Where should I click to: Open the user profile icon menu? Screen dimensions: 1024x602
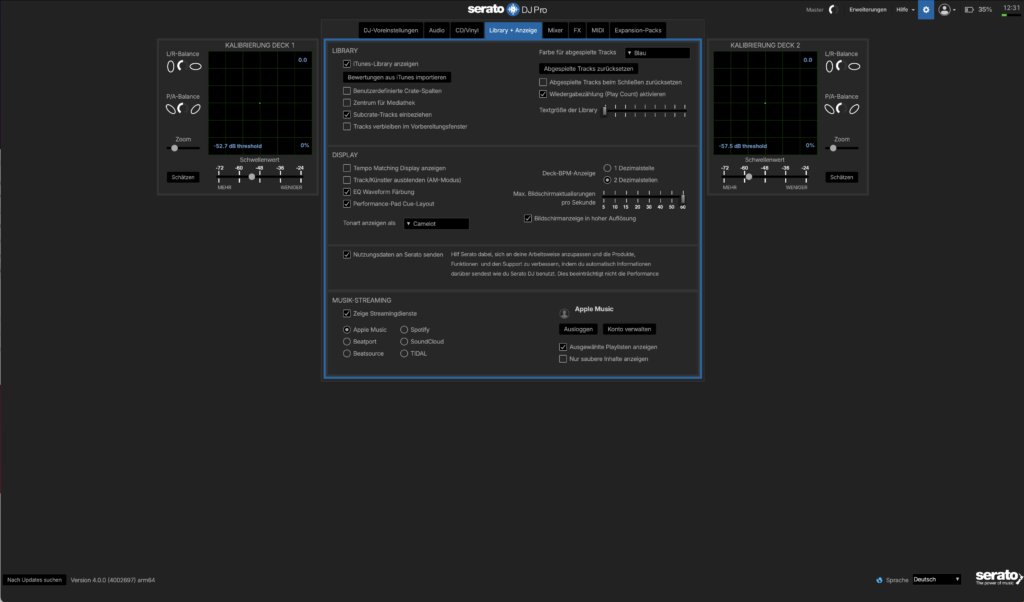[x=944, y=9]
